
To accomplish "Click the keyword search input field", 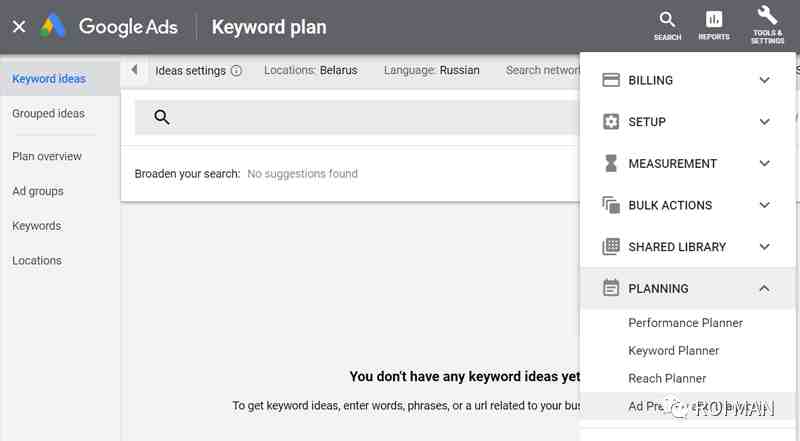I will coord(357,117).
